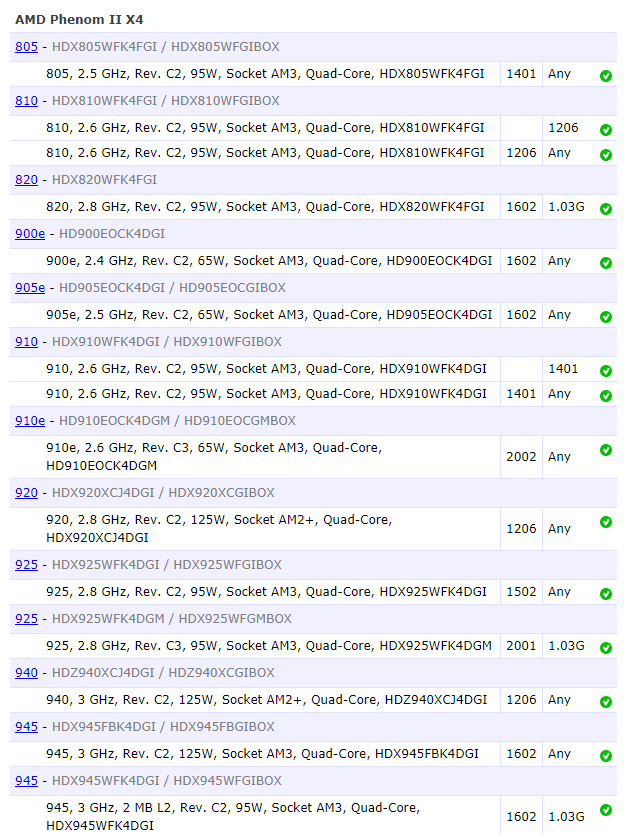Click BIOS value 2002 in 910e row
624x836 pixels.
521,456
